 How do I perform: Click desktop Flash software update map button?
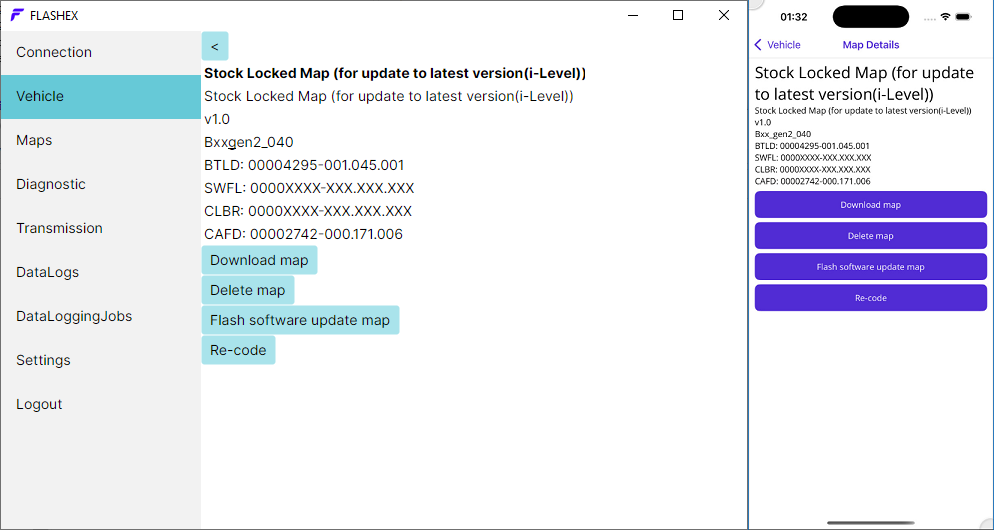coord(300,320)
